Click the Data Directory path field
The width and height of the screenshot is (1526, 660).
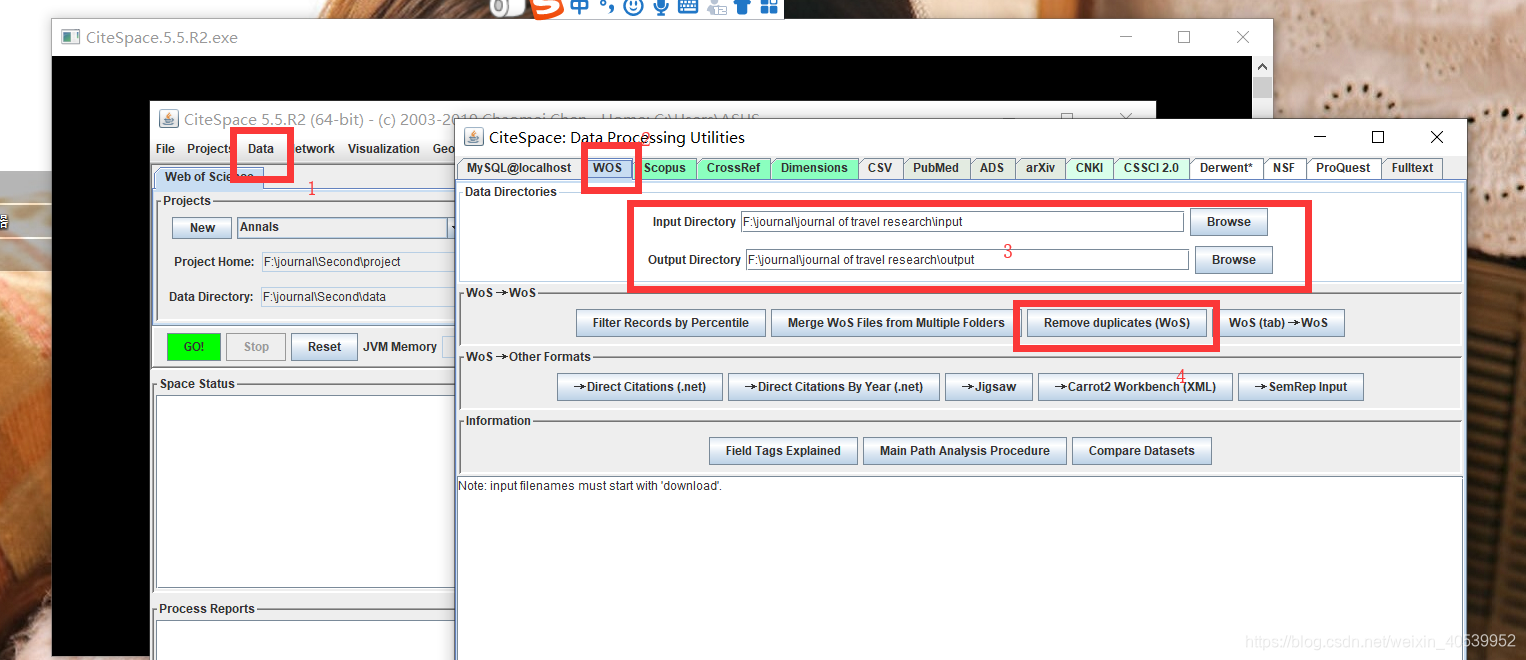coord(358,297)
